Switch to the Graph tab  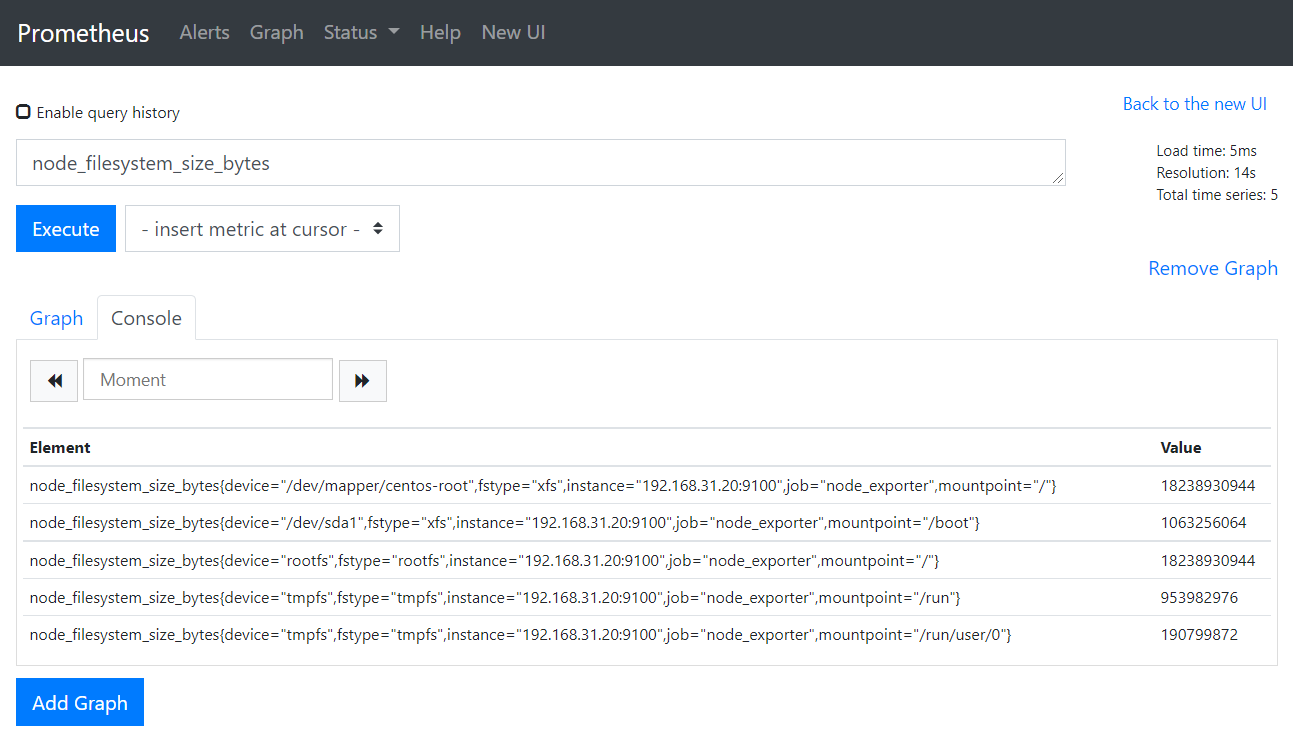coord(56,318)
